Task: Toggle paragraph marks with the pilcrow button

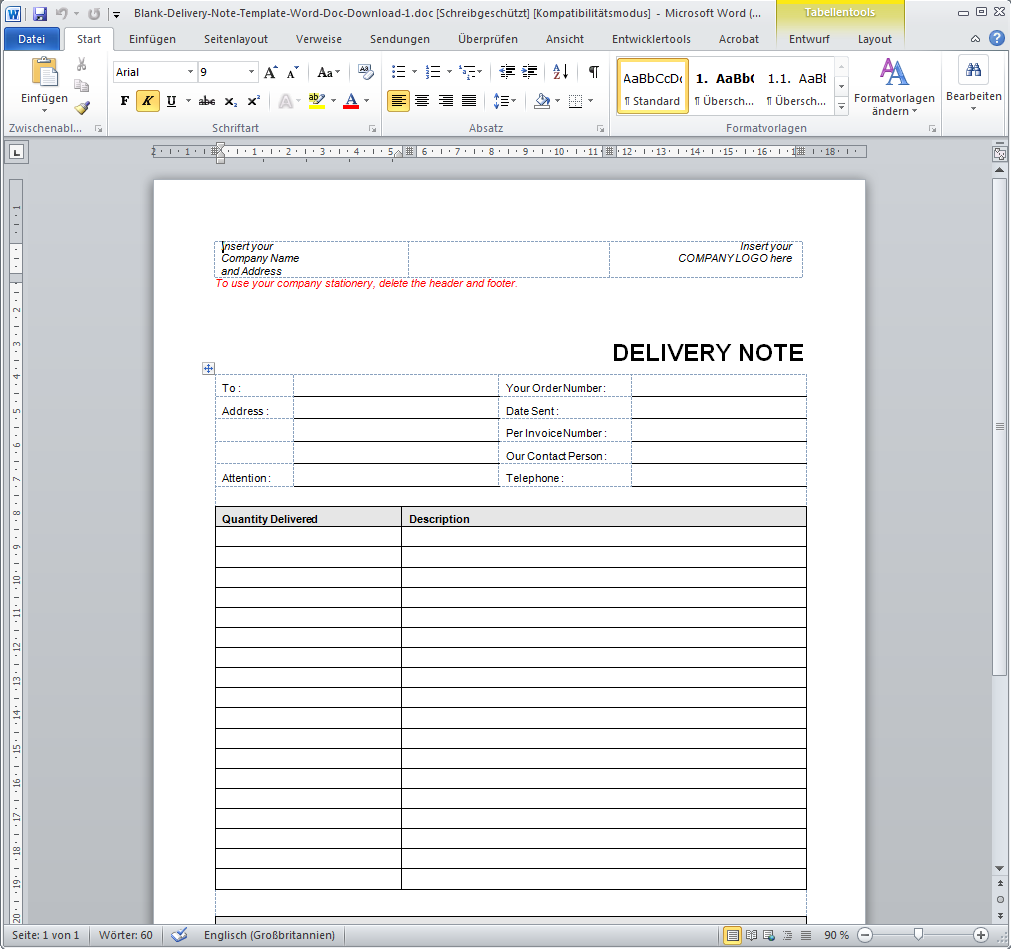Action: tap(594, 72)
